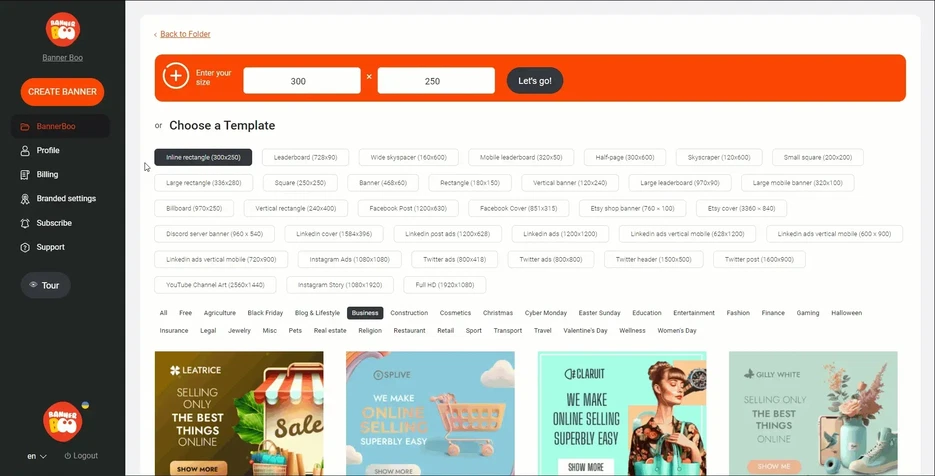The width and height of the screenshot is (935, 476).
Task: Start the Tour with eye button
Action: point(45,285)
